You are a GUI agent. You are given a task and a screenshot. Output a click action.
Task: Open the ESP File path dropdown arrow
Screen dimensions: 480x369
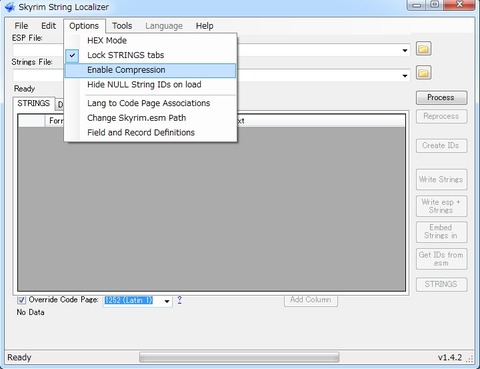pyautogui.click(x=405, y=50)
